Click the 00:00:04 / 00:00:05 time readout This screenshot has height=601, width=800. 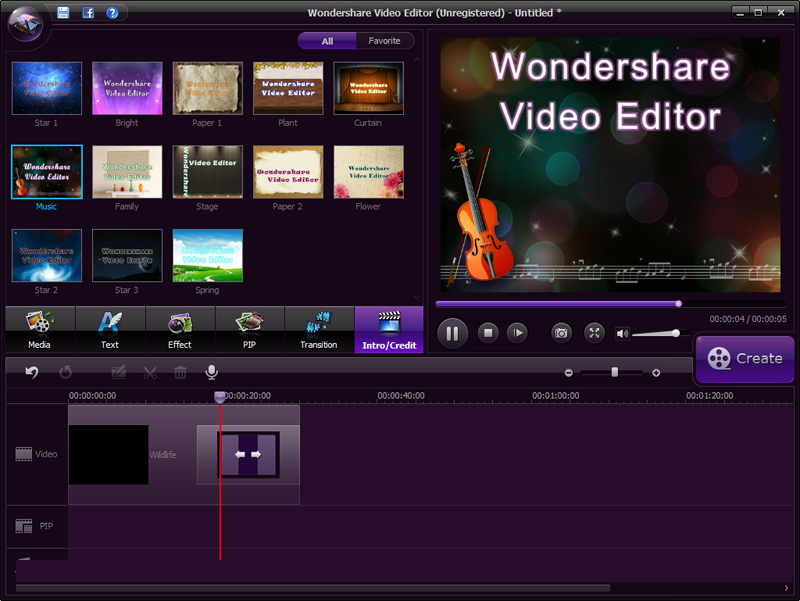747,319
